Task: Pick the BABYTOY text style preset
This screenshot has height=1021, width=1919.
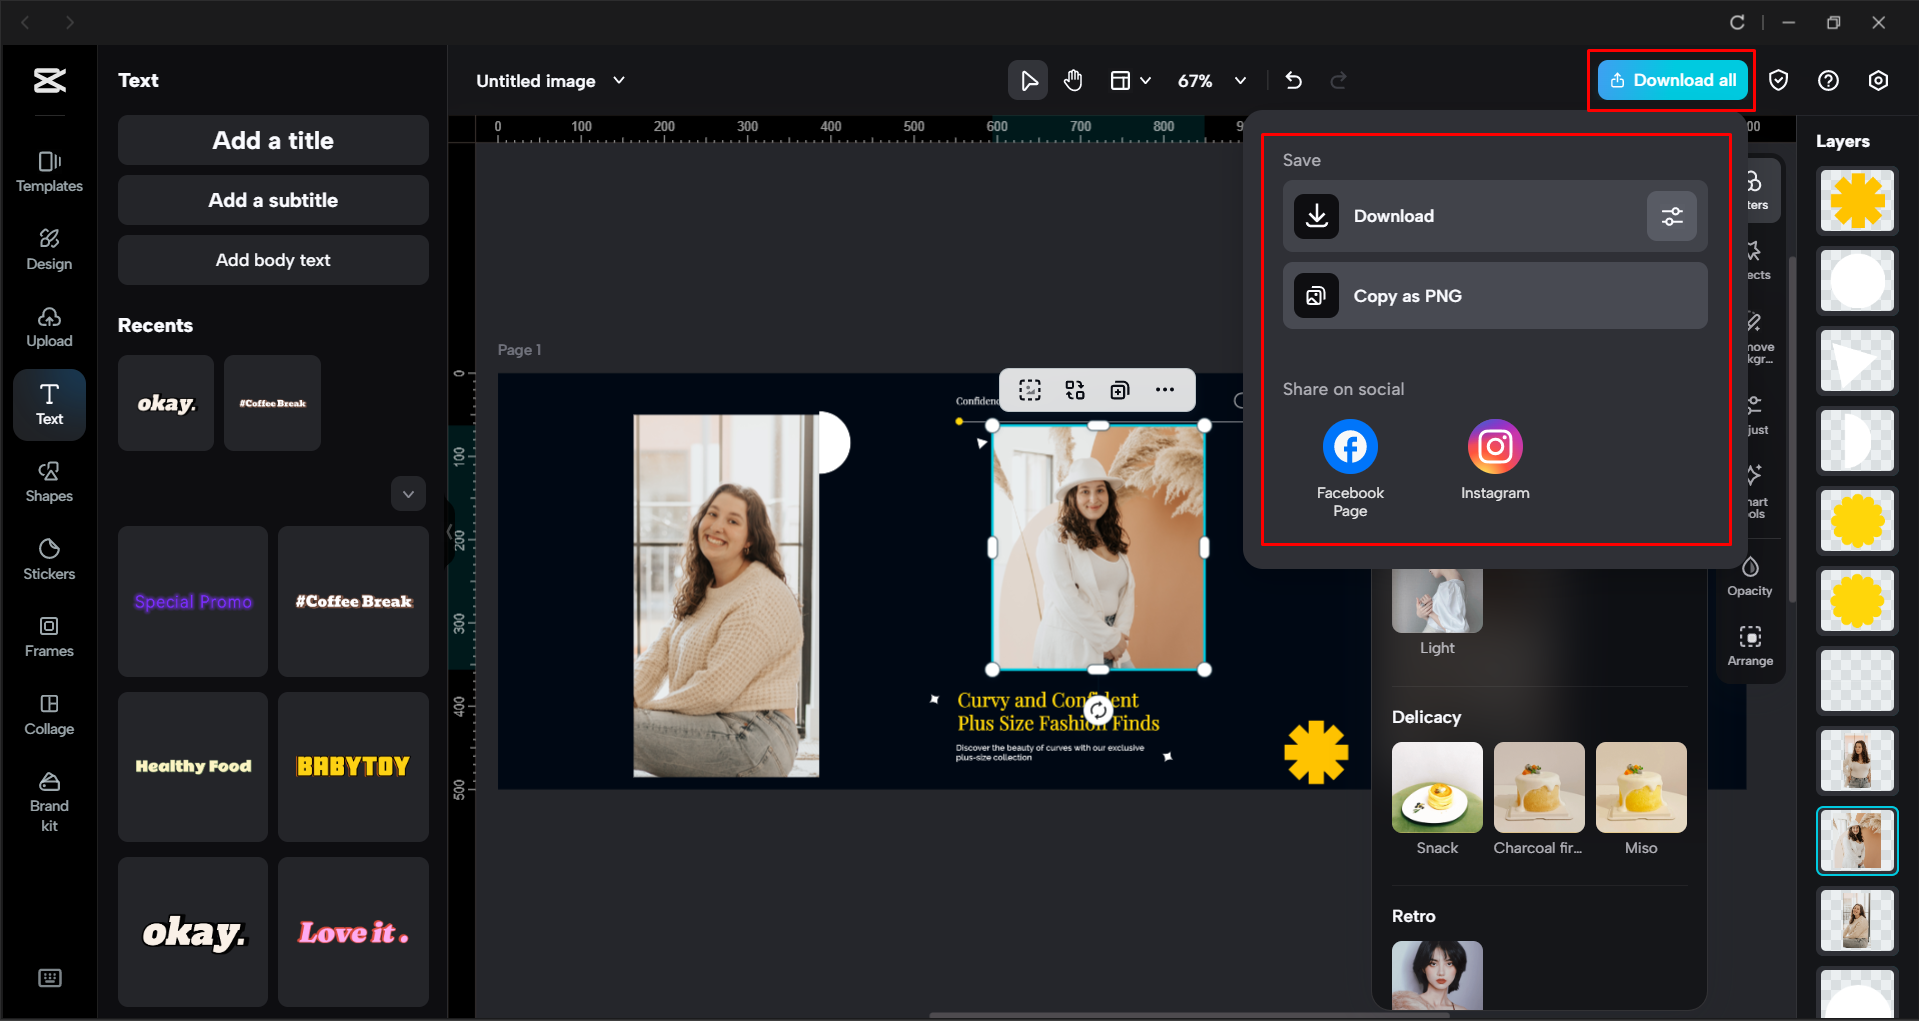Action: (353, 767)
